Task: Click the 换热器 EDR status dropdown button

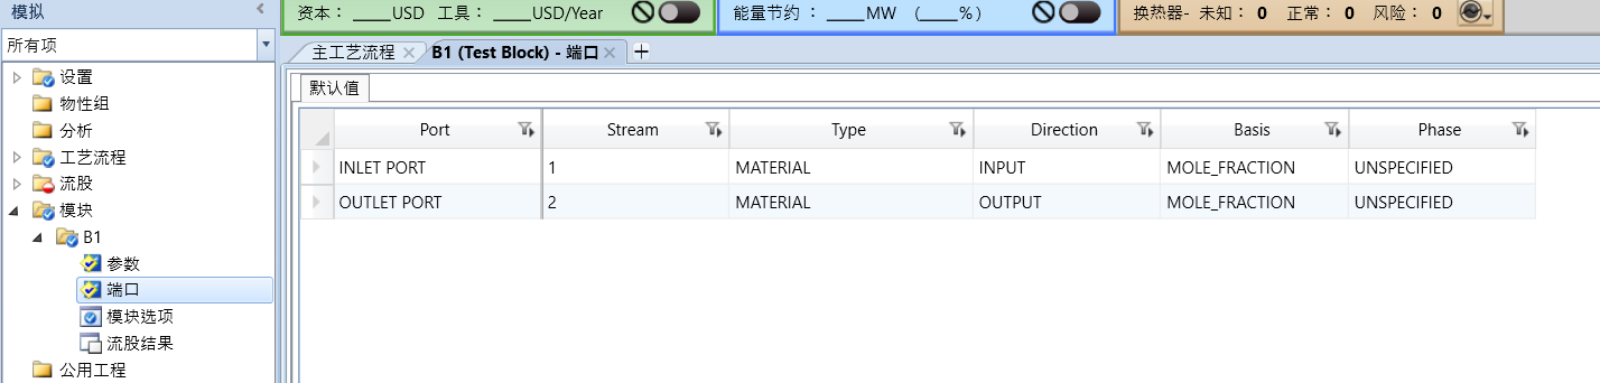Action: pos(1475,13)
